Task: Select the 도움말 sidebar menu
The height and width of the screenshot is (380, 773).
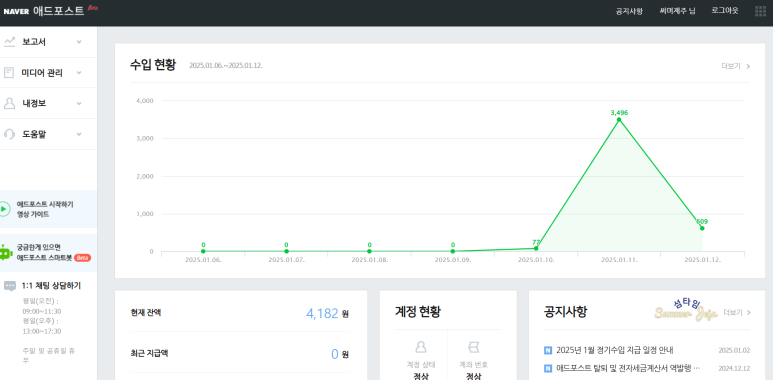Action: 48,134
